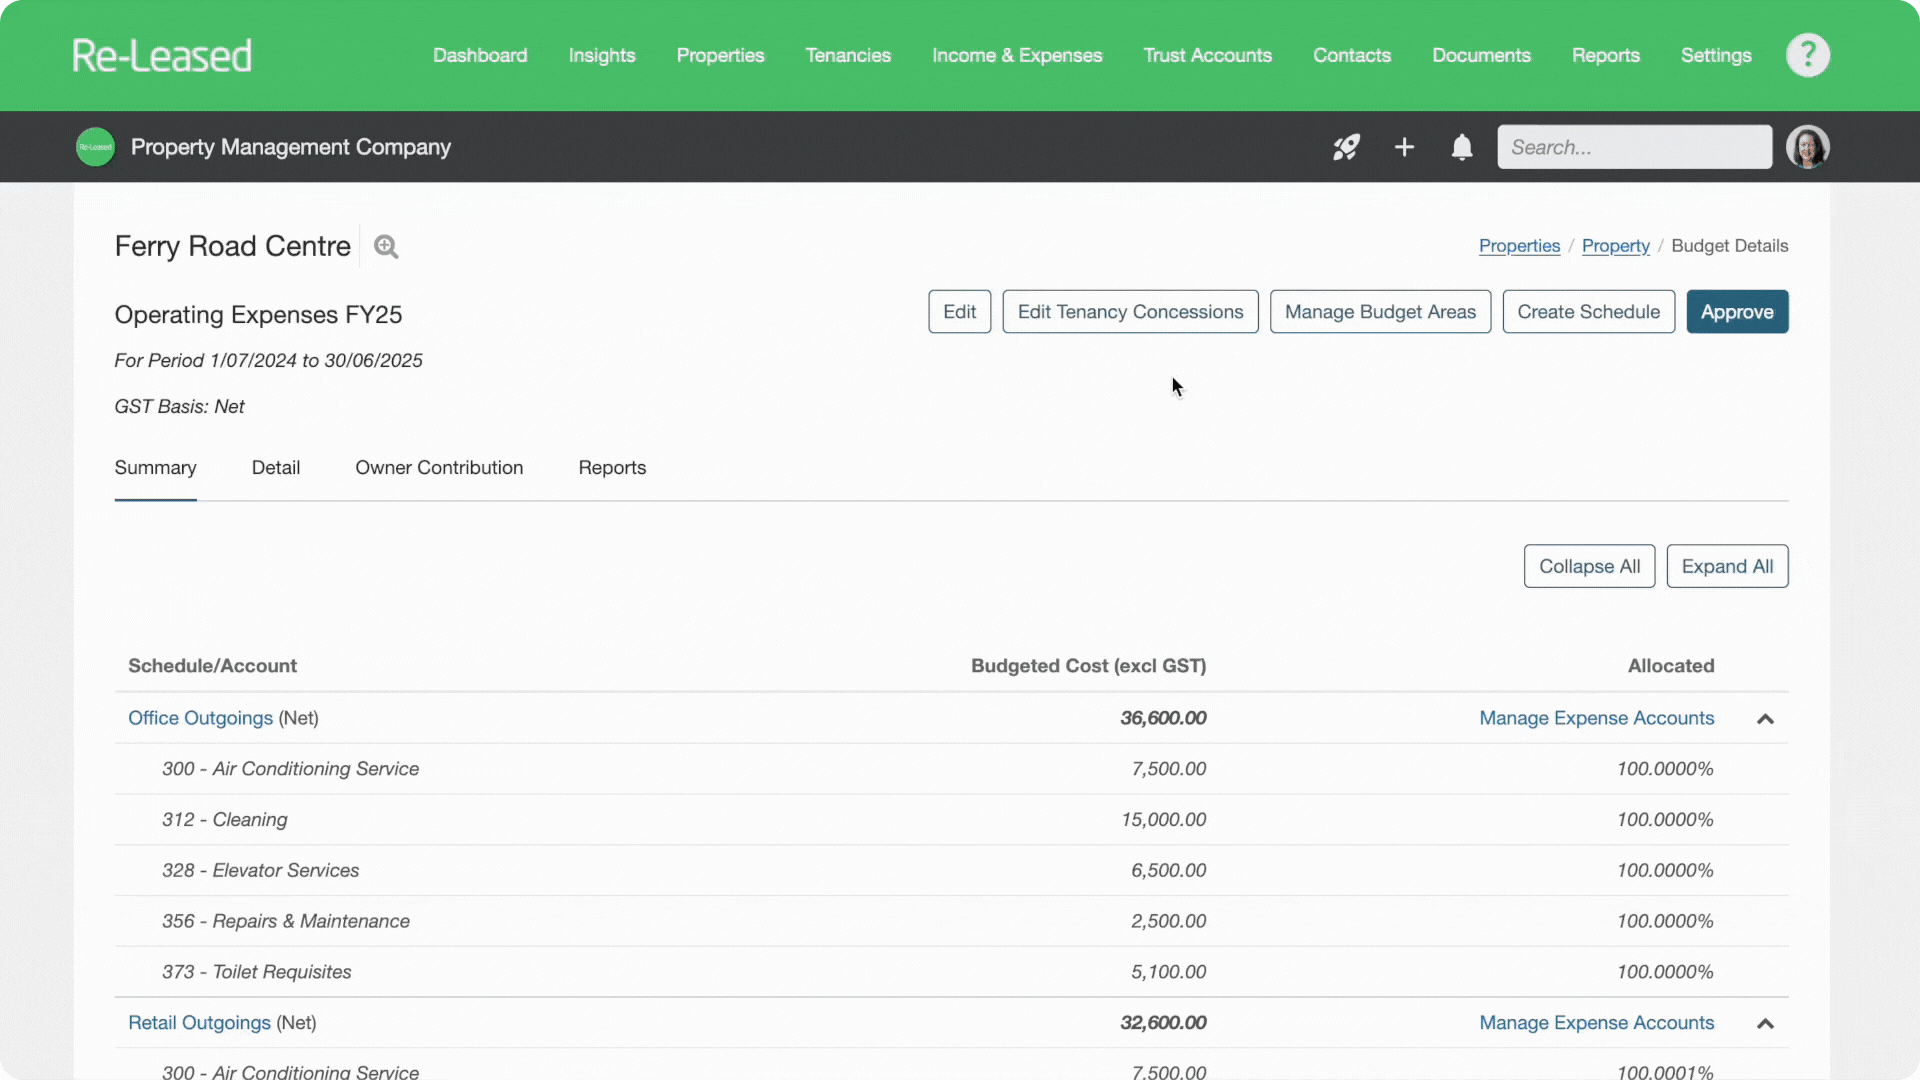Image resolution: width=1920 pixels, height=1080 pixels.
Task: Open the Documents menu
Action: point(1481,55)
